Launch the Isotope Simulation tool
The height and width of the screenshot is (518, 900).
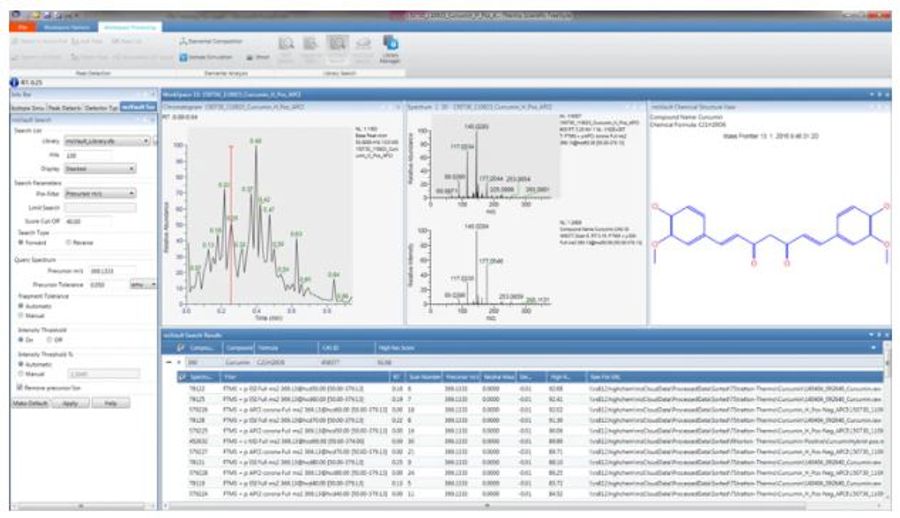206,57
